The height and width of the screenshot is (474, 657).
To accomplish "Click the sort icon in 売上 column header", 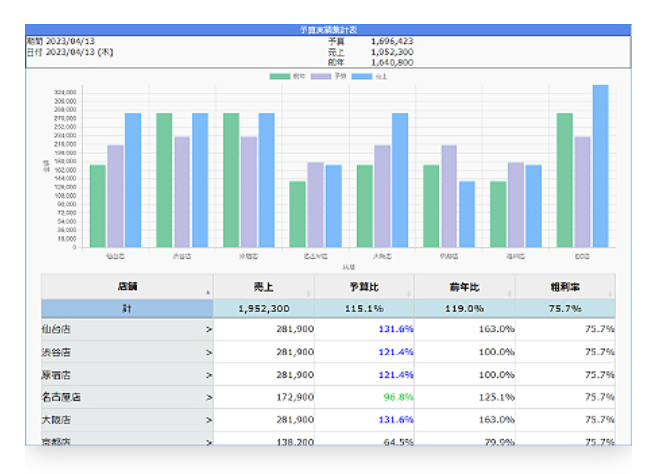I will [x=311, y=293].
